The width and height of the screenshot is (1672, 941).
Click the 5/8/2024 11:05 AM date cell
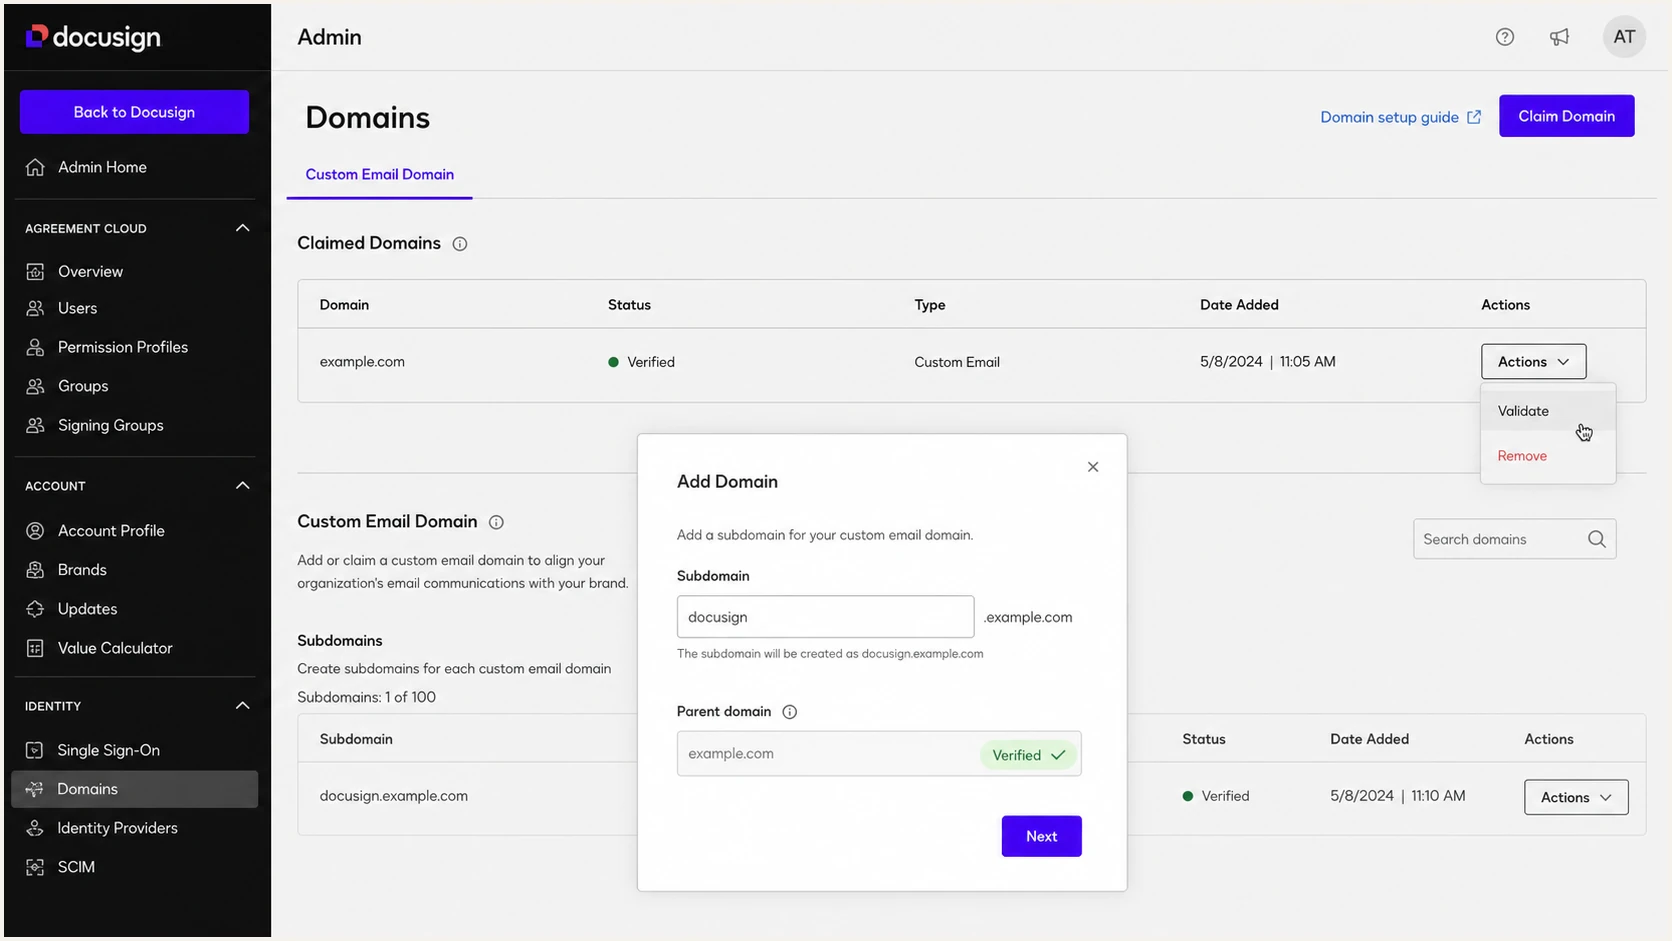1267,362
